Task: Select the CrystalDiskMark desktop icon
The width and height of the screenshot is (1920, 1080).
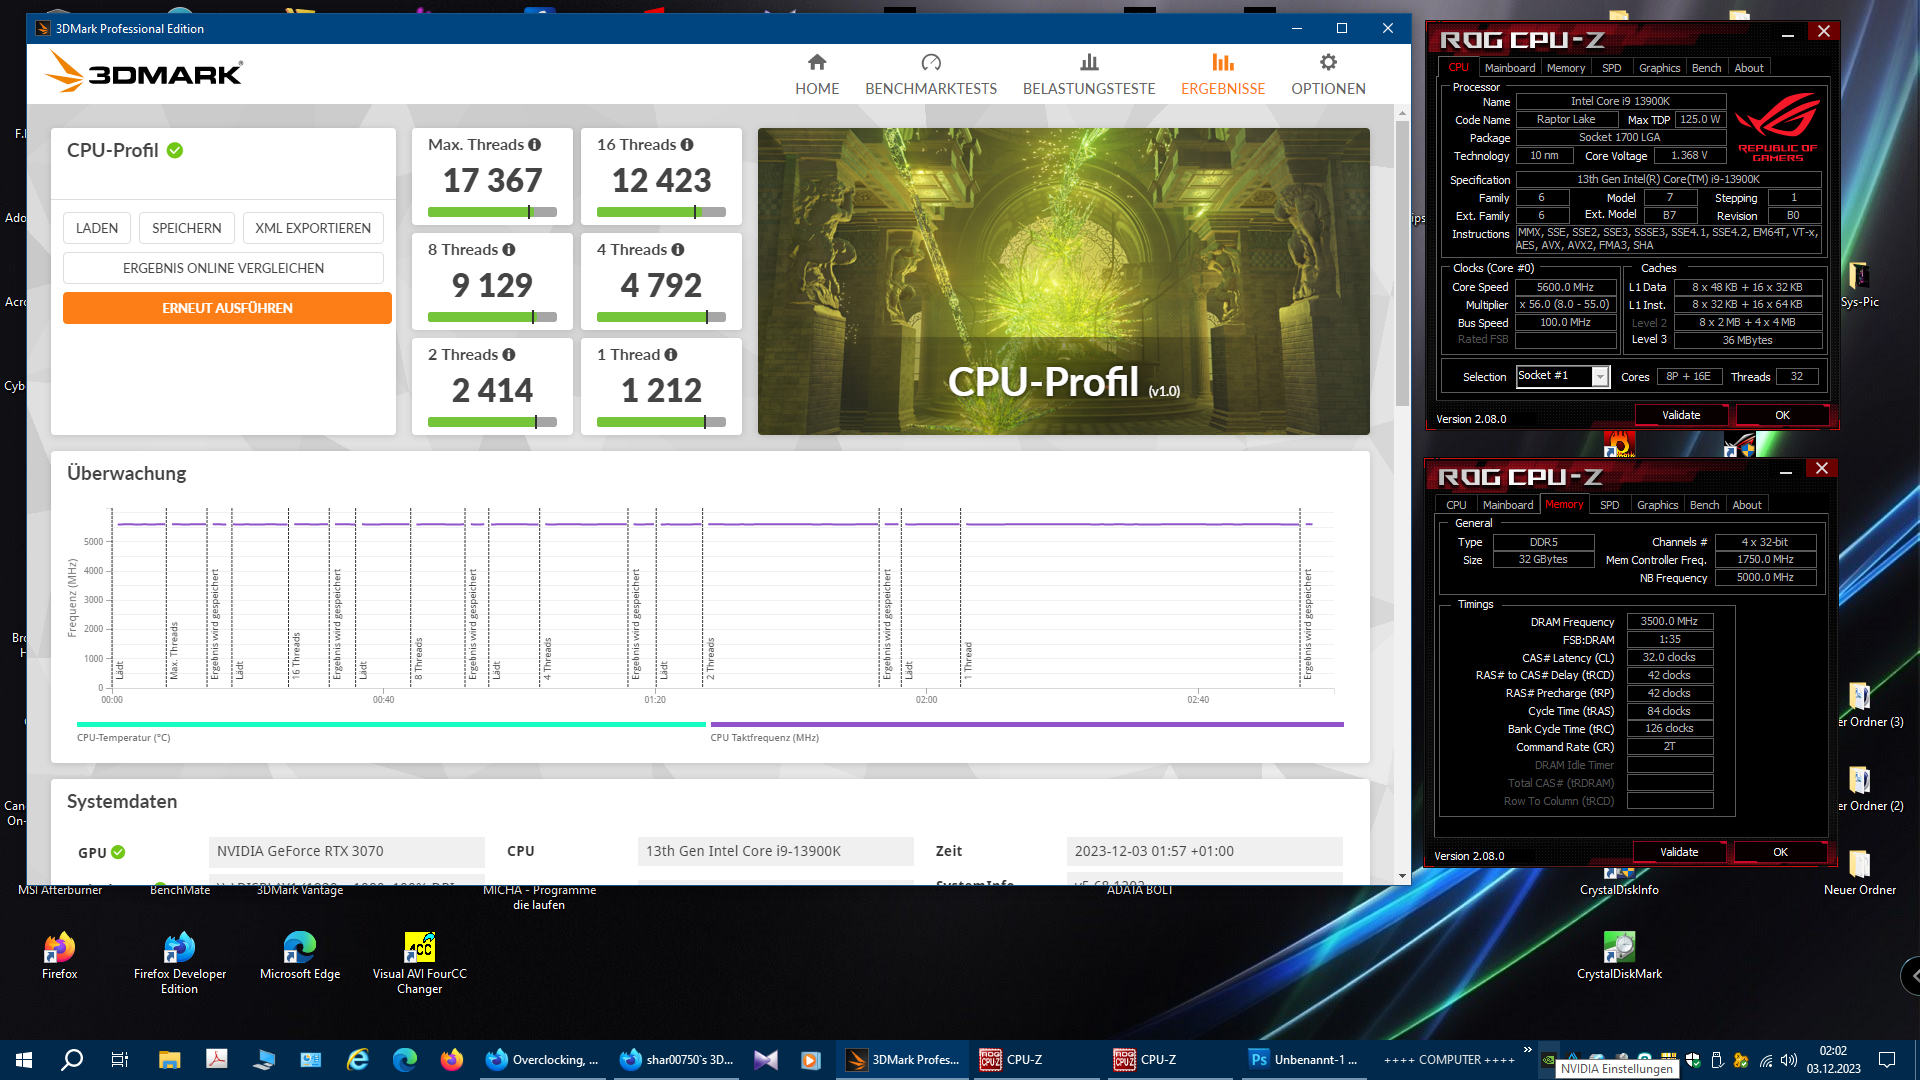Action: click(x=1619, y=956)
